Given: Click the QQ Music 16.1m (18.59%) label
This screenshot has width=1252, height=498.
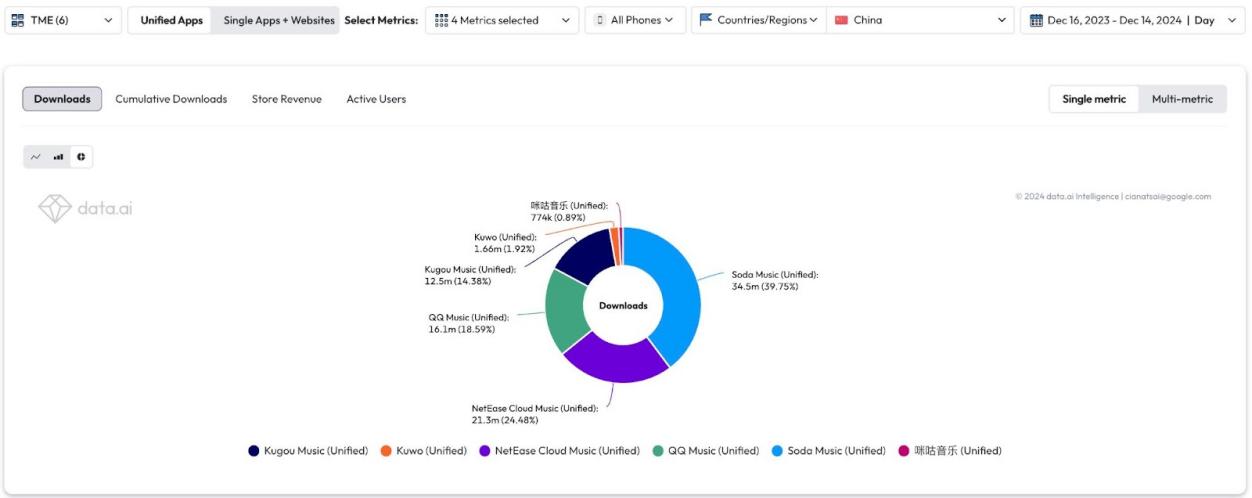Looking at the screenshot, I should [468, 323].
